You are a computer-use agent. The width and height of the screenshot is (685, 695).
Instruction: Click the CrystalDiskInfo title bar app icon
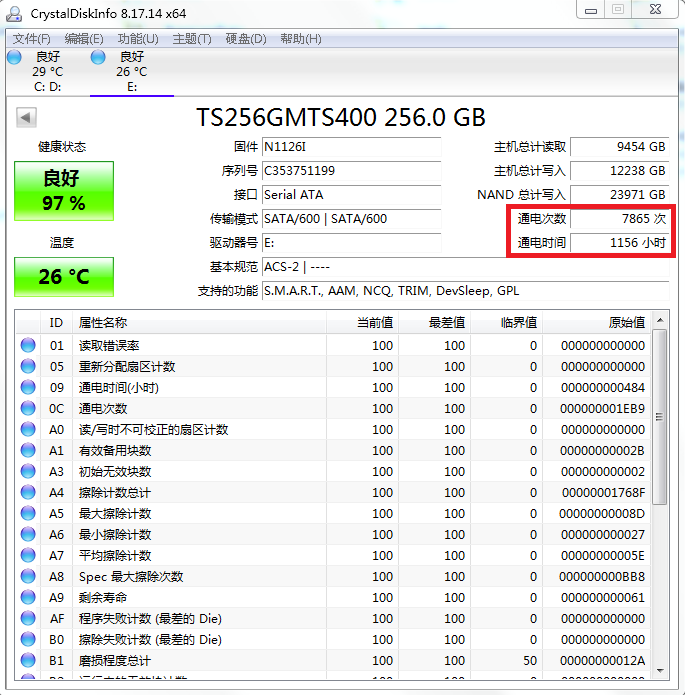pos(14,14)
